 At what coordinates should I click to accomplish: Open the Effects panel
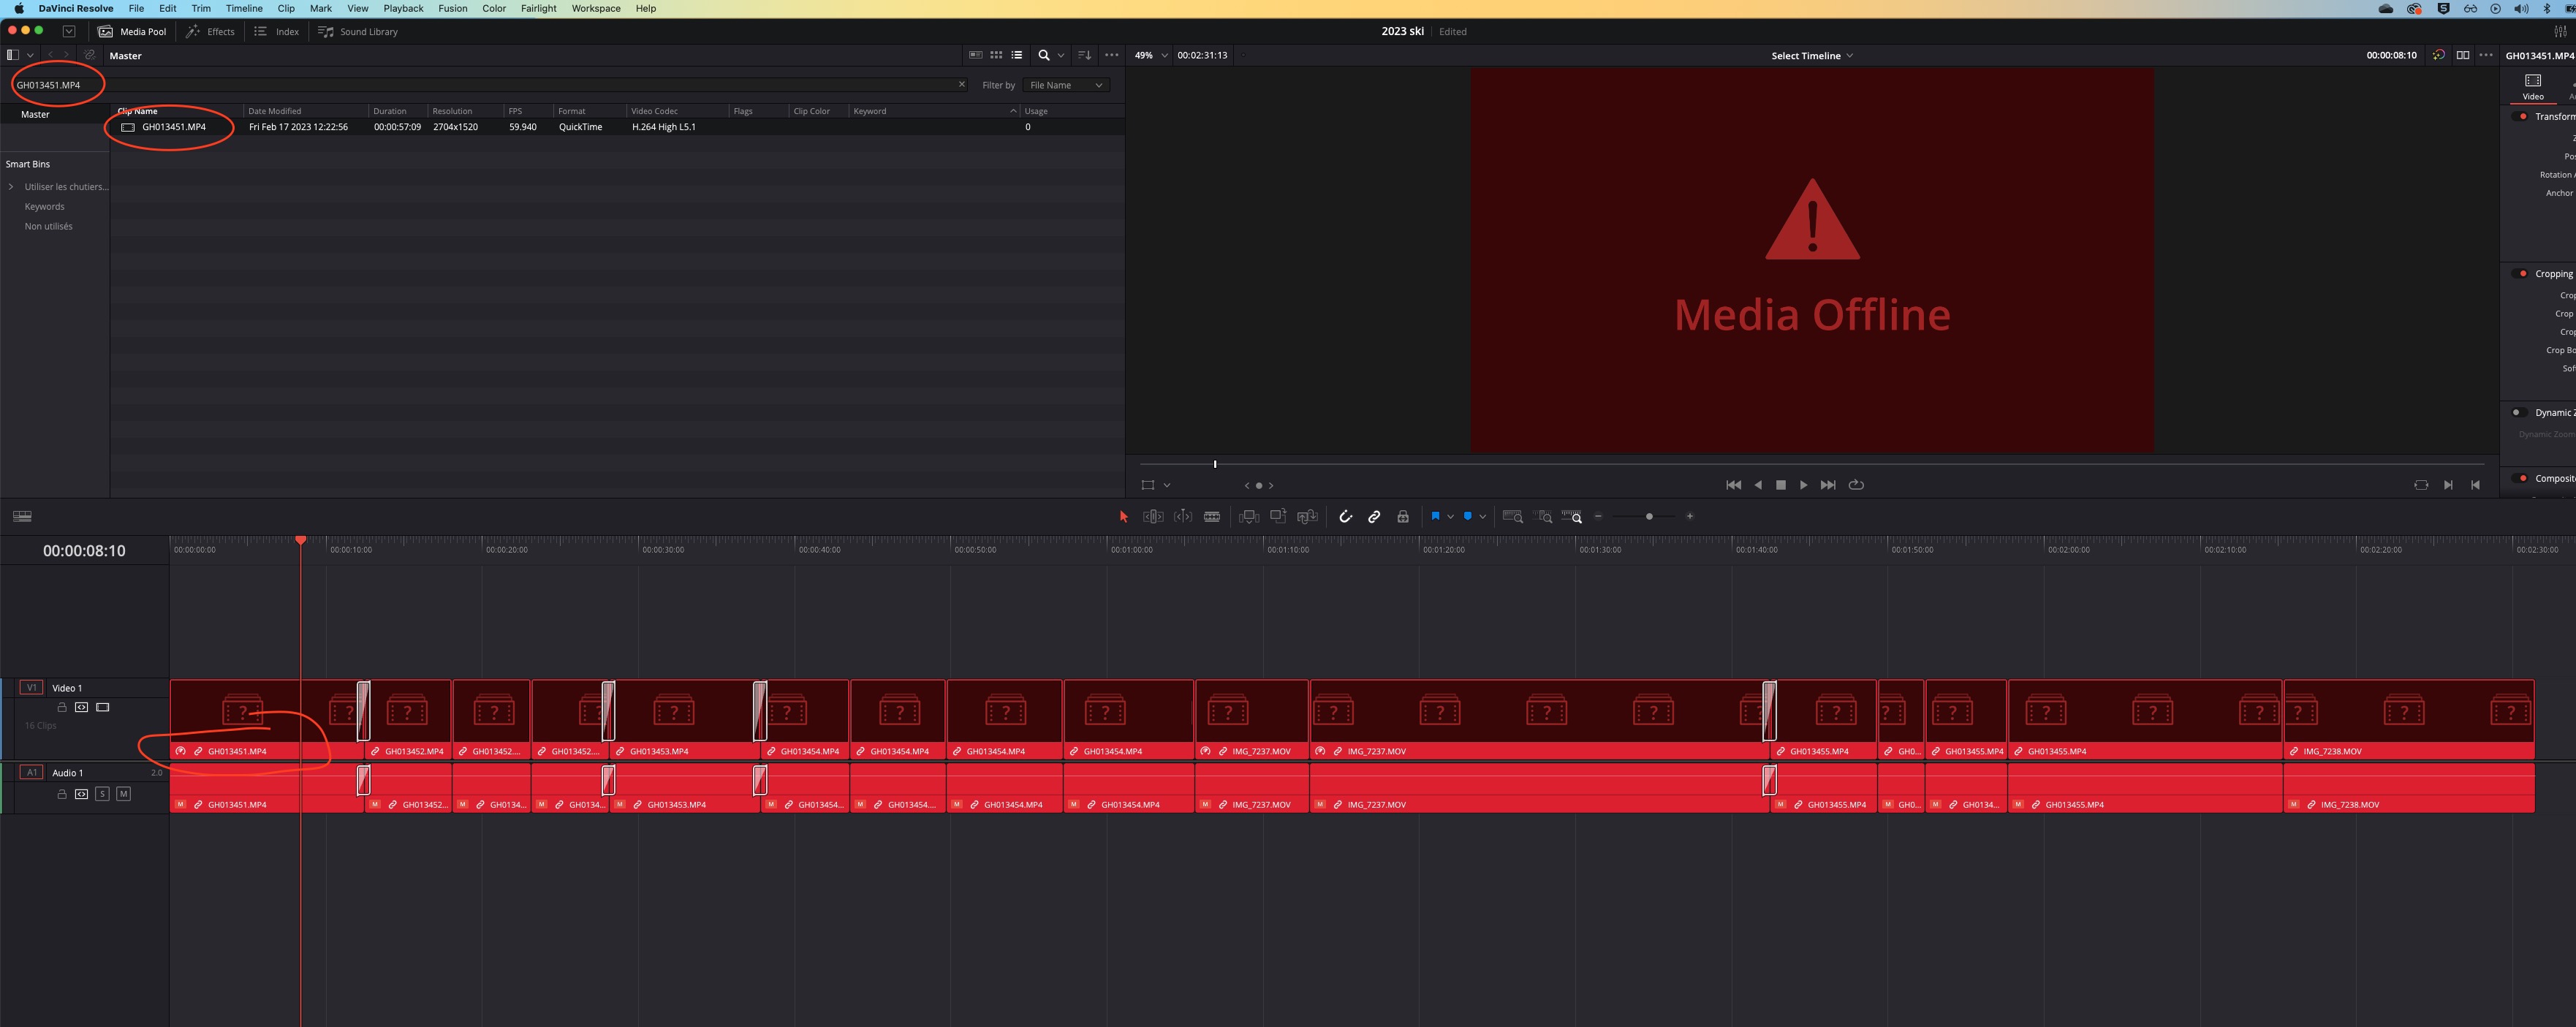210,31
